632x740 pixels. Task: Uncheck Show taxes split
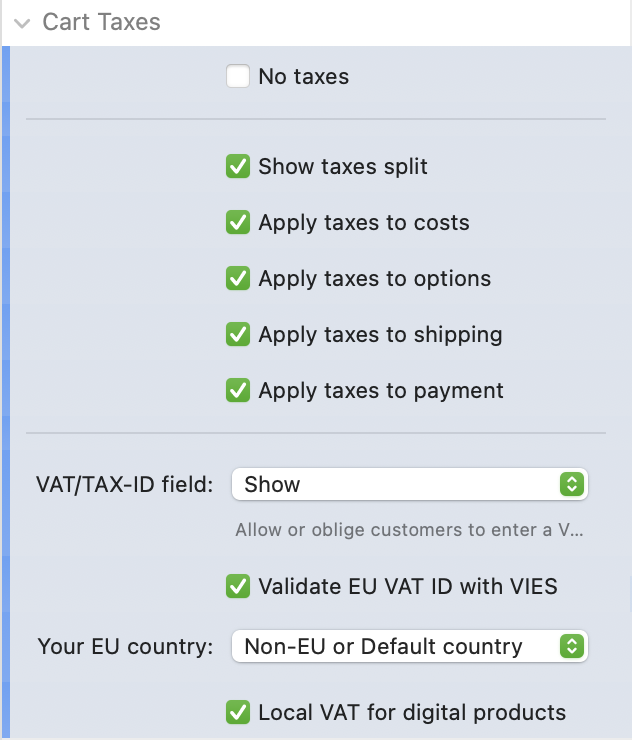tap(238, 166)
